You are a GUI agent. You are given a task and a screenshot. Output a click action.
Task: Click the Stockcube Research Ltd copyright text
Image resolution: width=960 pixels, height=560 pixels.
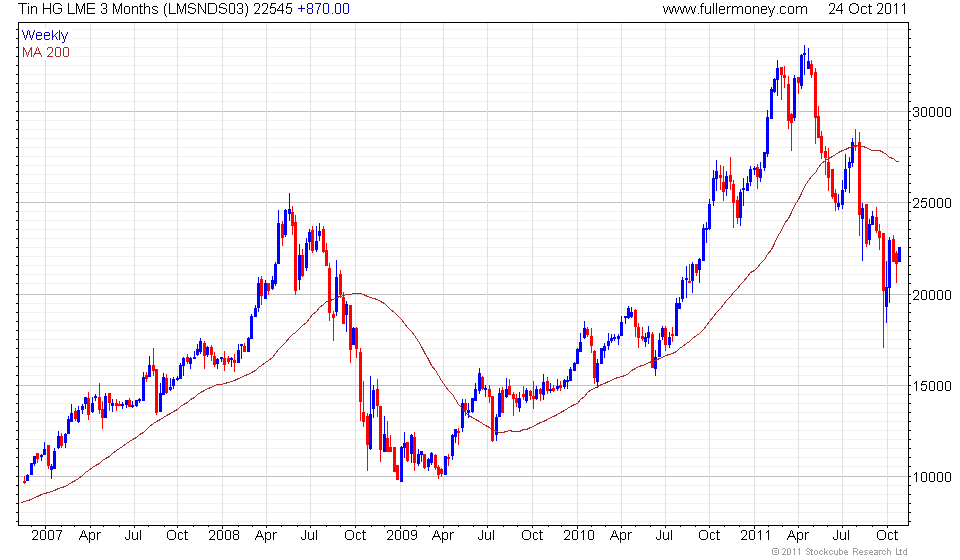(x=839, y=552)
